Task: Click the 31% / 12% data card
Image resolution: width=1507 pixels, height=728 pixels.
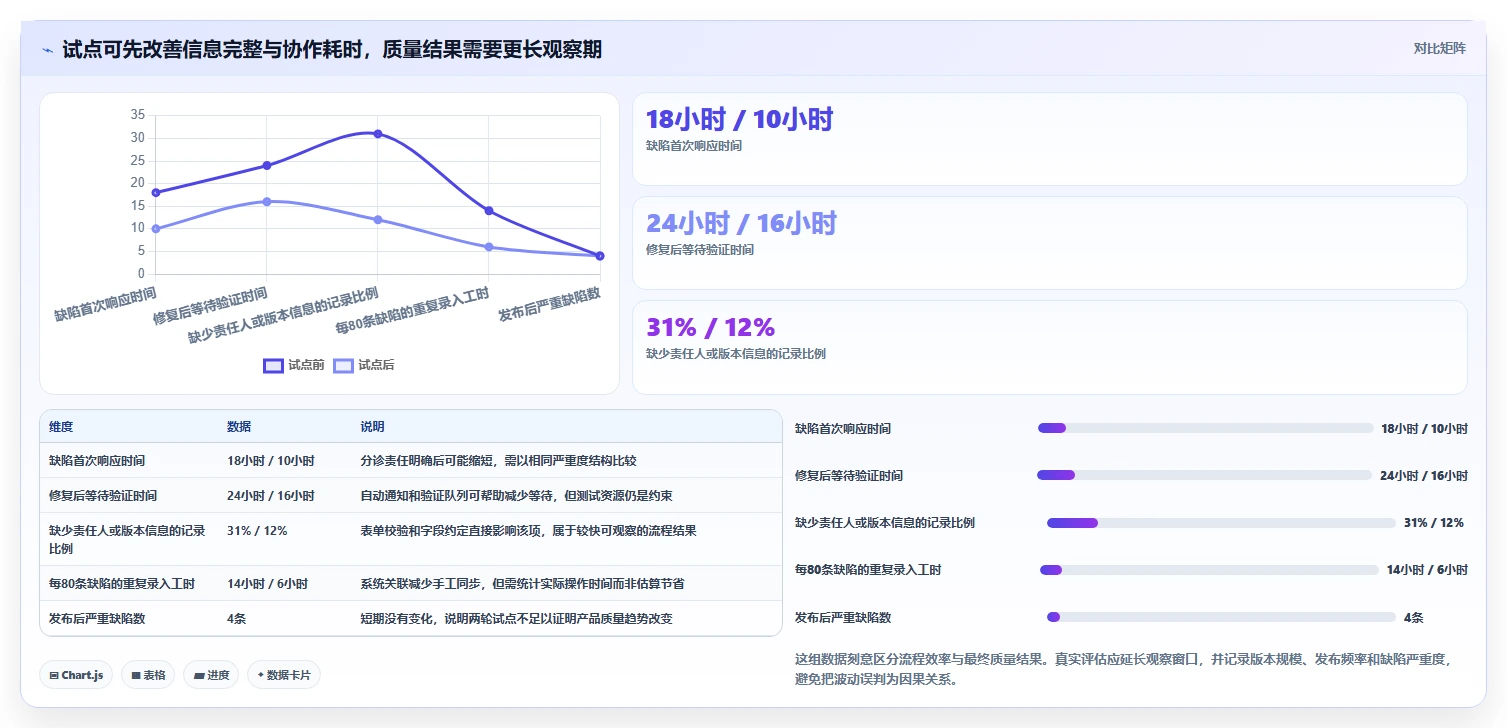Action: point(1049,347)
